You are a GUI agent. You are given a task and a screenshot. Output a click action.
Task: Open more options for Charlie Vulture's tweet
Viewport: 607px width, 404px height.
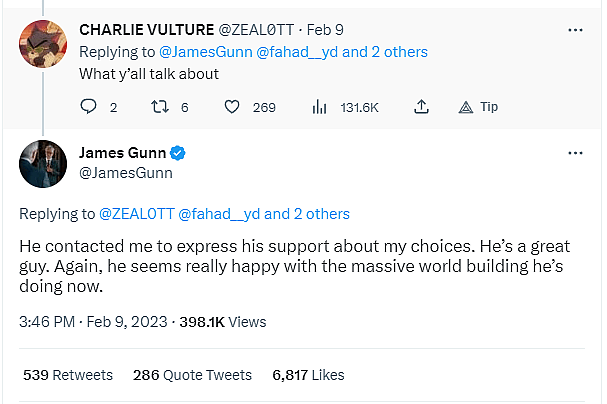coord(575,30)
